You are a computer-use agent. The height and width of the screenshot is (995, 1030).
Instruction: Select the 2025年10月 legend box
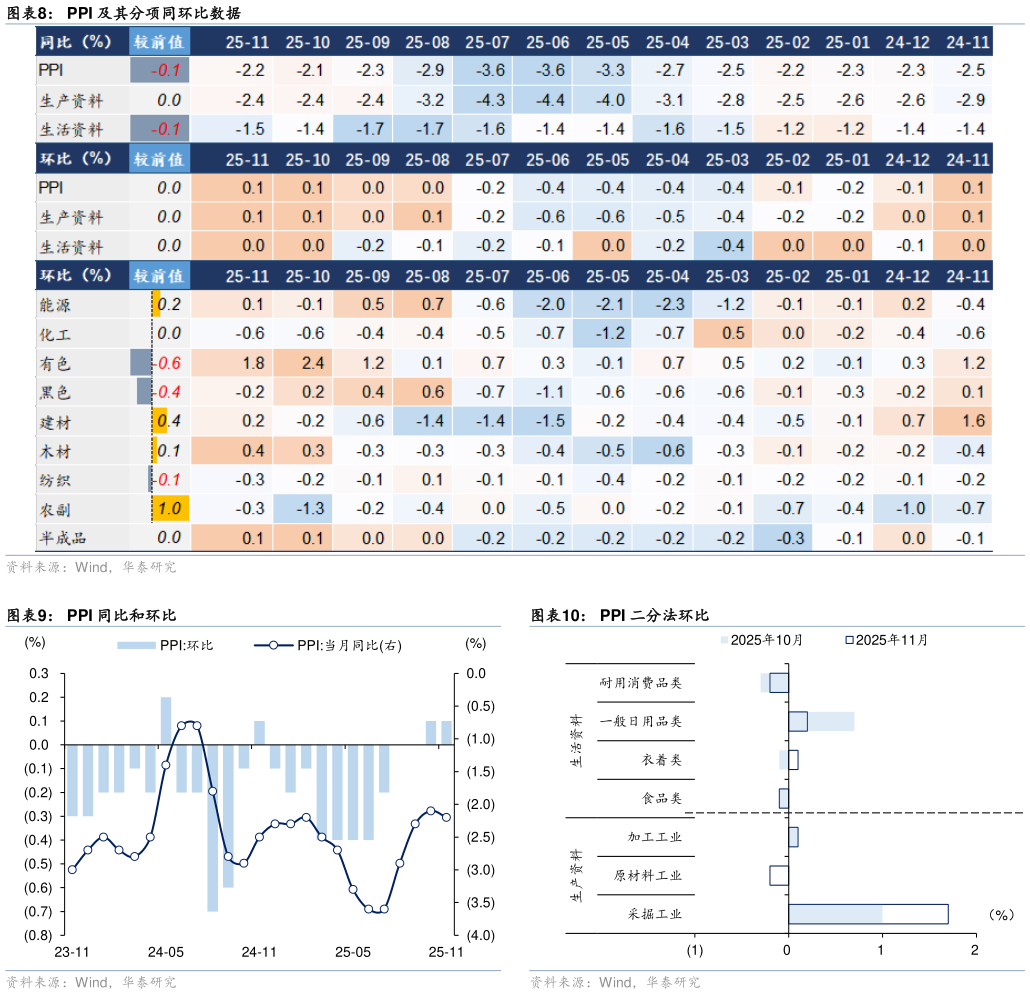coord(724,640)
